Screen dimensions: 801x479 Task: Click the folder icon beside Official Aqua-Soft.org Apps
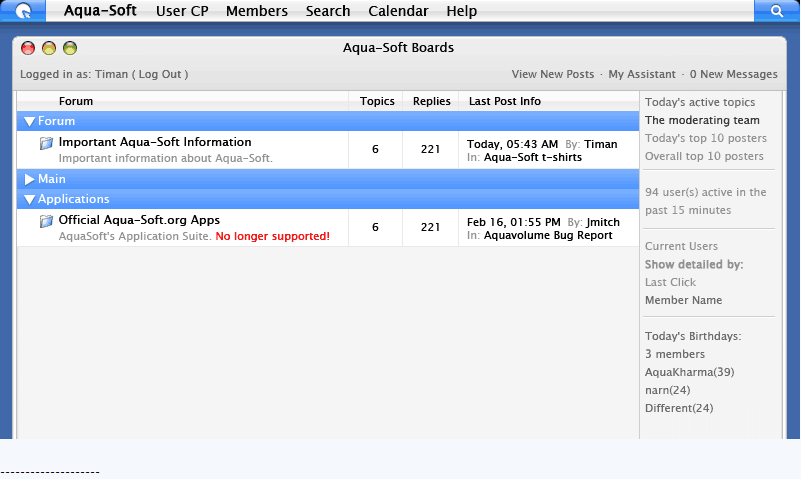pos(46,221)
